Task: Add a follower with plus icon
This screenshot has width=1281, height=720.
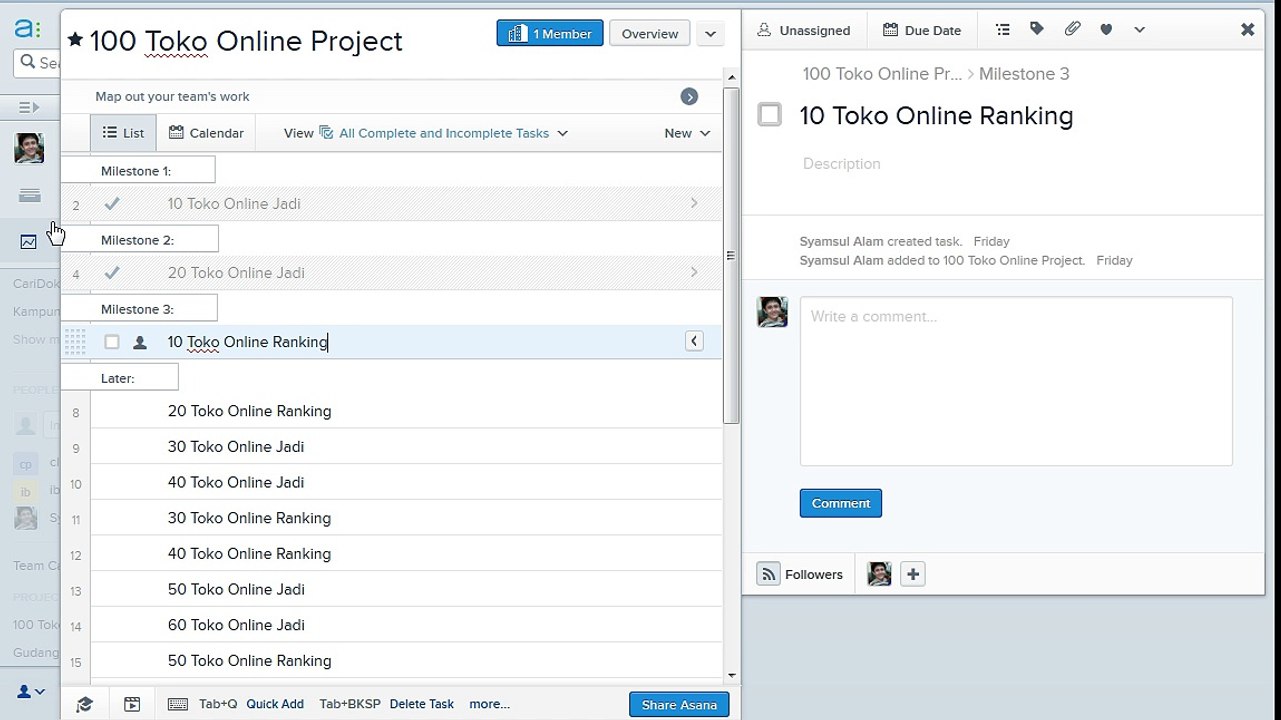Action: coord(912,574)
